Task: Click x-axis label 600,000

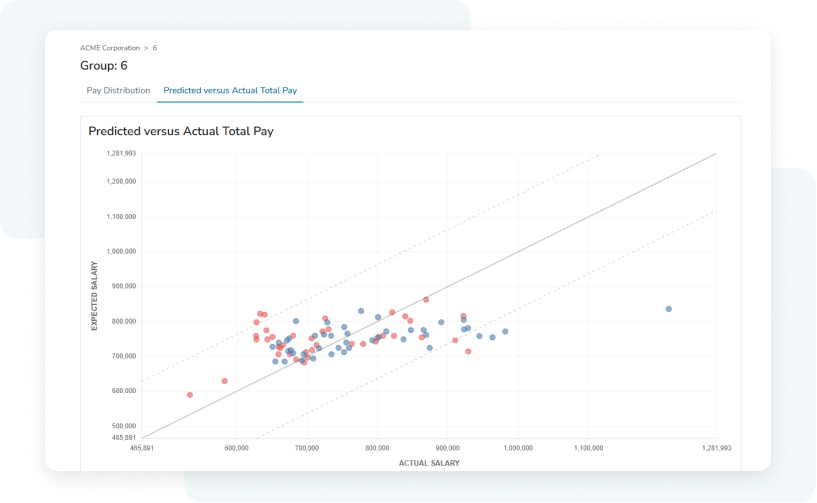Action: [x=236, y=448]
